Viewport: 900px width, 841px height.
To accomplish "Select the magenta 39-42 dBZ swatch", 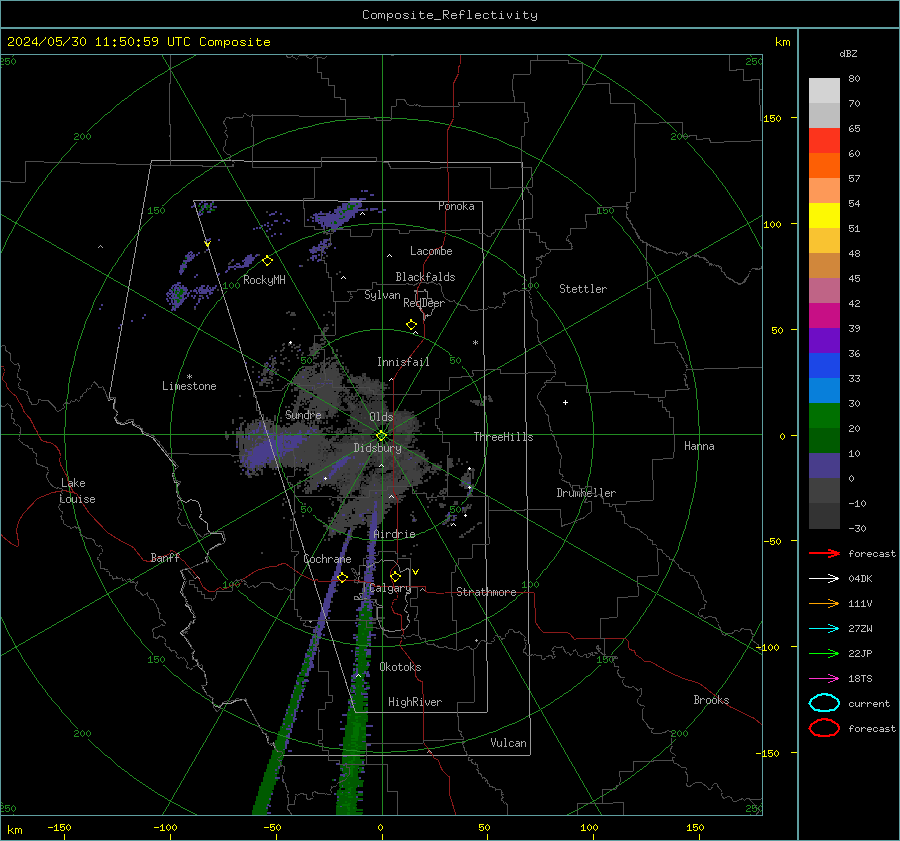I will [x=824, y=316].
